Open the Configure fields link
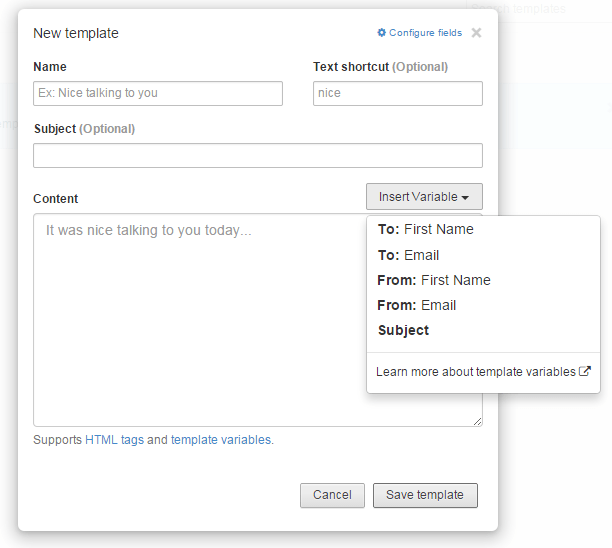The height and width of the screenshot is (548, 612). coord(425,33)
